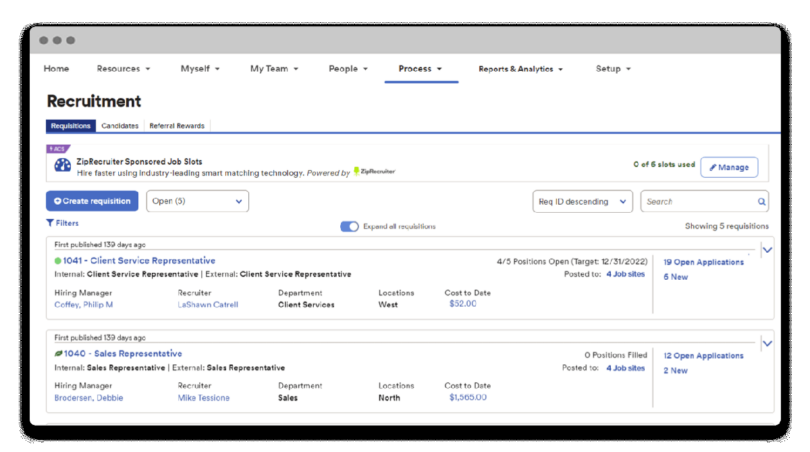This screenshot has height=452, width=810.
Task: Open the 19 Open Applications link
Action: point(703,262)
